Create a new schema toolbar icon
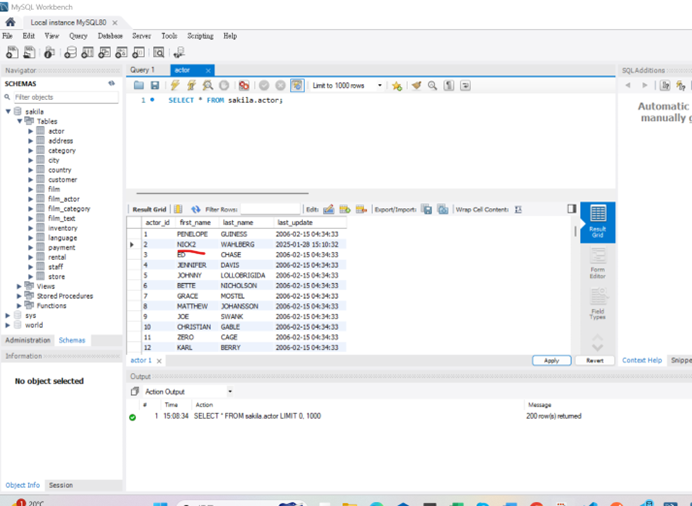692x506 pixels. (70, 52)
